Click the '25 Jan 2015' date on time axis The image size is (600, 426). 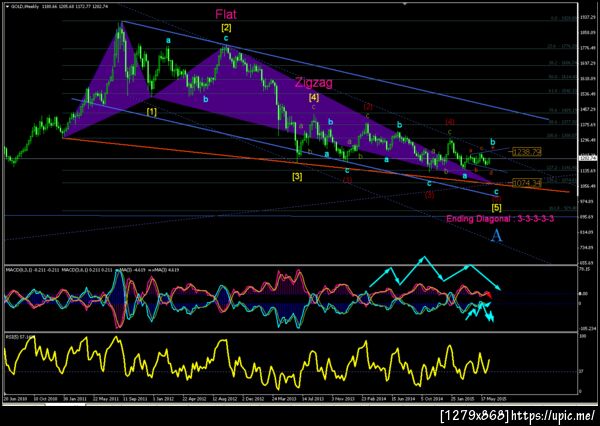point(464,399)
